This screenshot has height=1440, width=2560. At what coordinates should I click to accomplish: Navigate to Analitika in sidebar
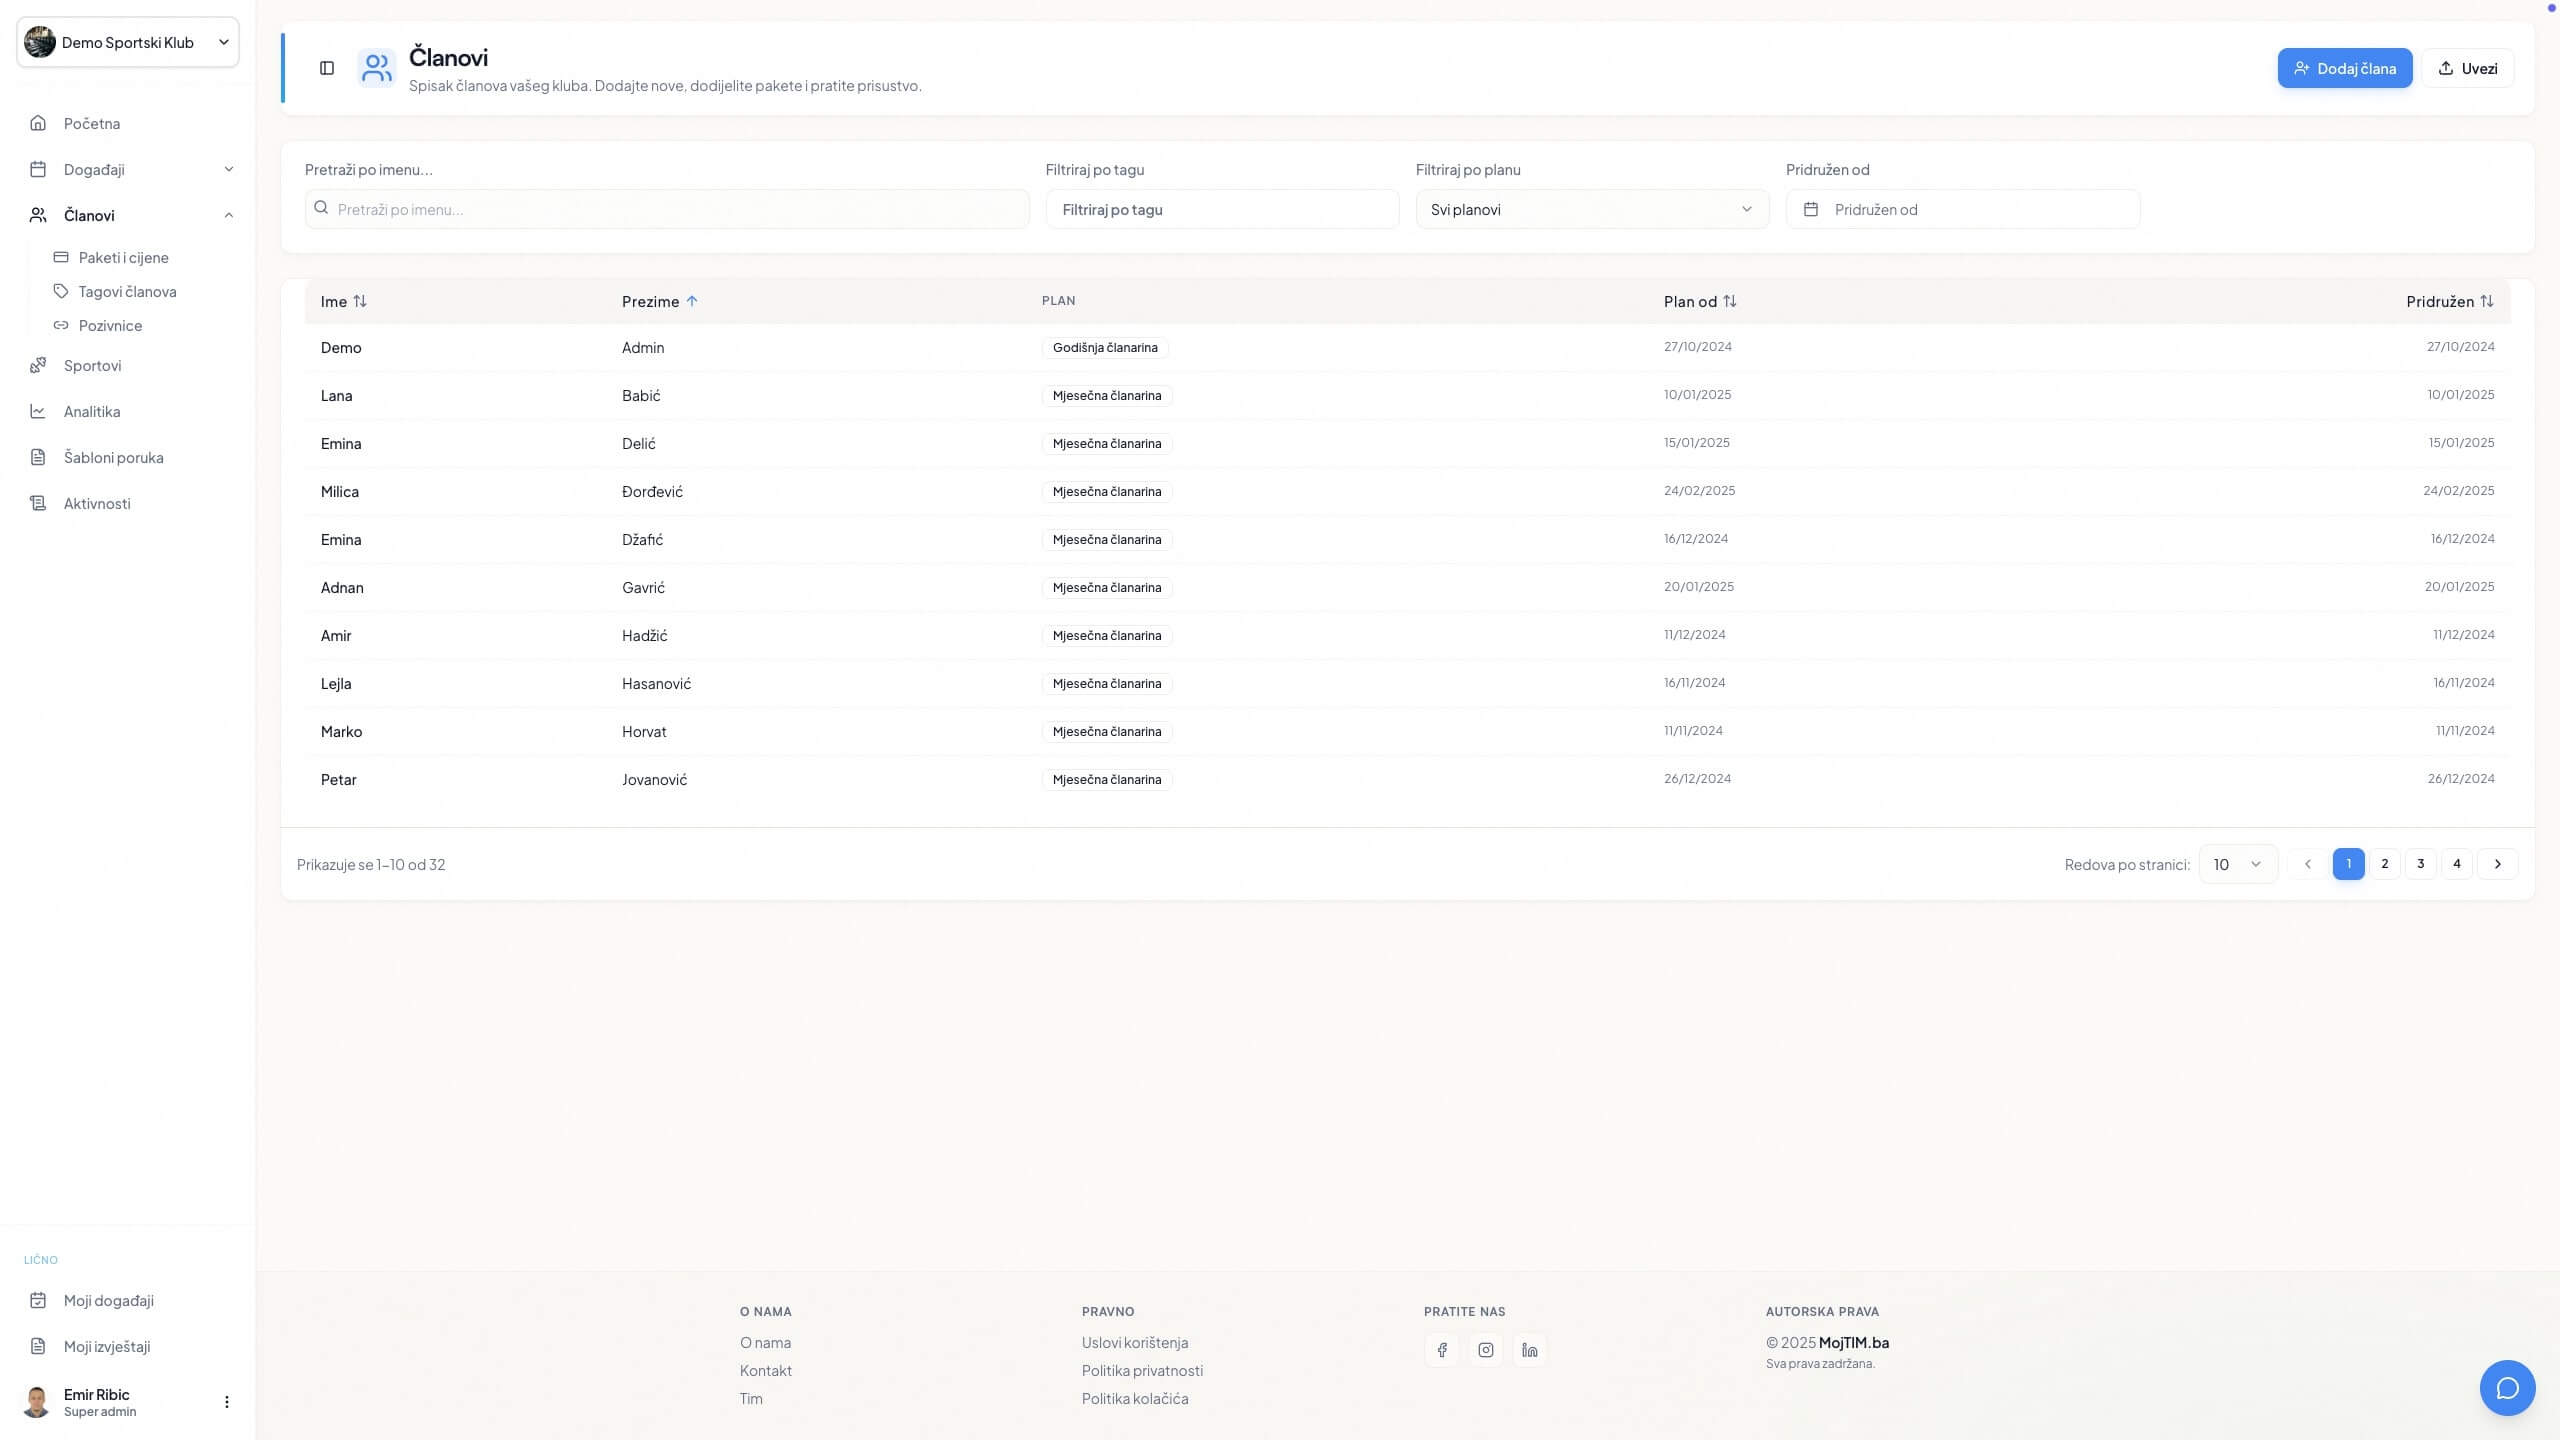[92, 411]
